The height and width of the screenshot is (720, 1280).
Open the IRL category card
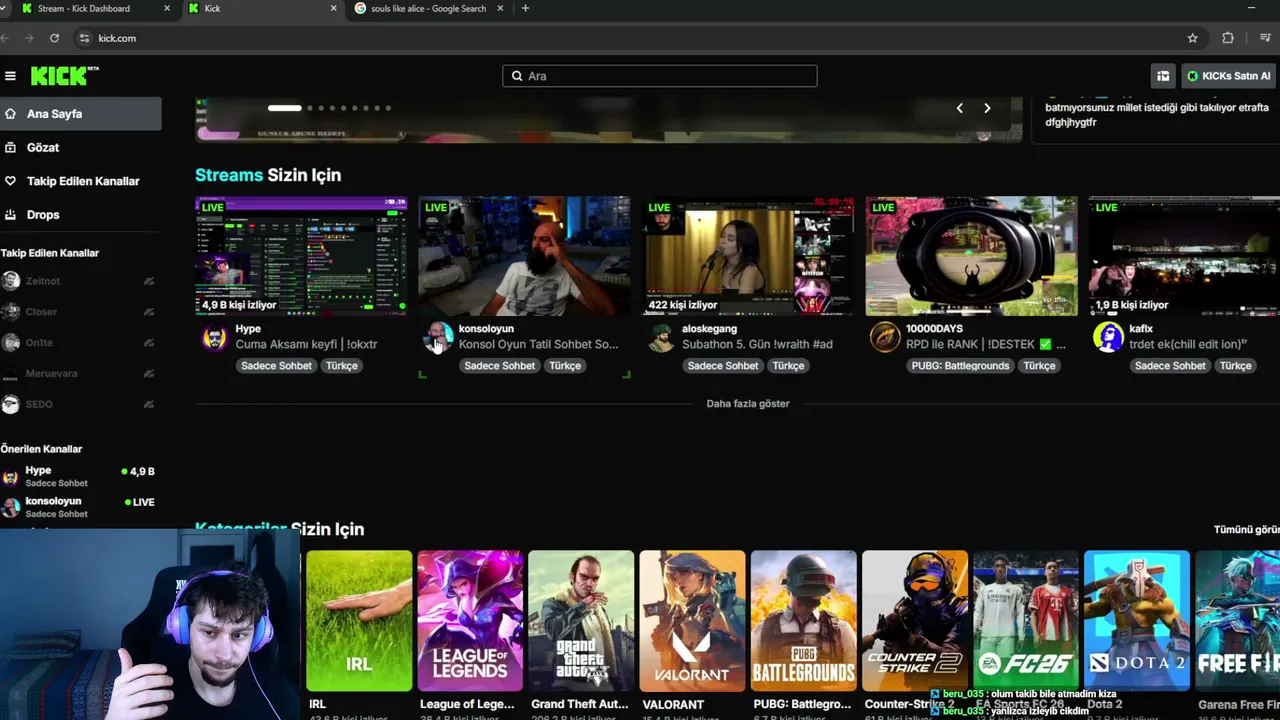pyautogui.click(x=359, y=620)
